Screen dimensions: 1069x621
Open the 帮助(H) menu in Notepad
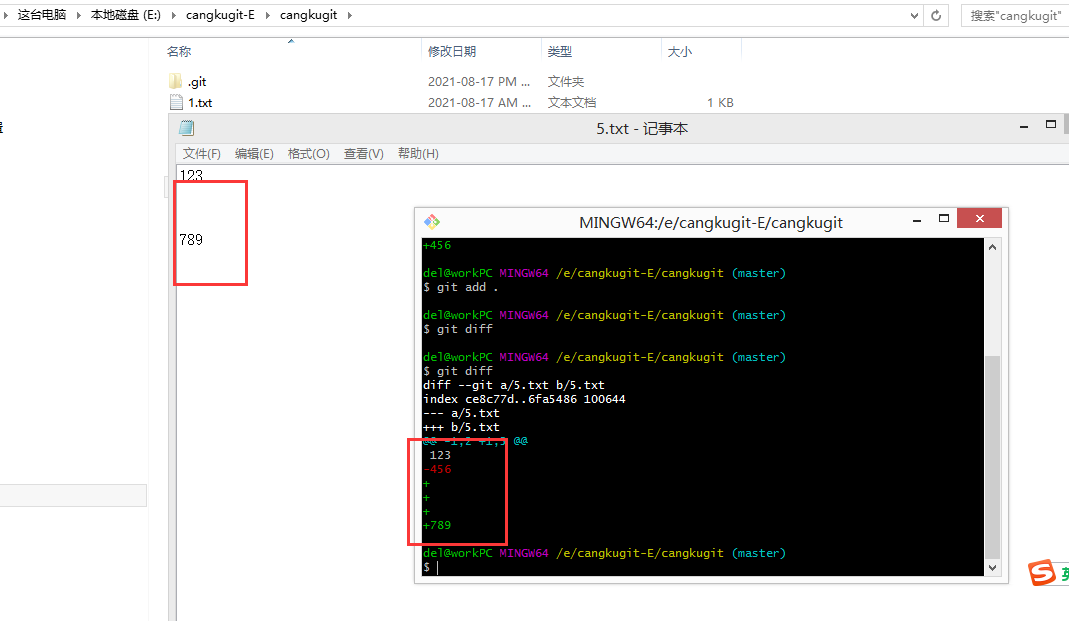[418, 153]
